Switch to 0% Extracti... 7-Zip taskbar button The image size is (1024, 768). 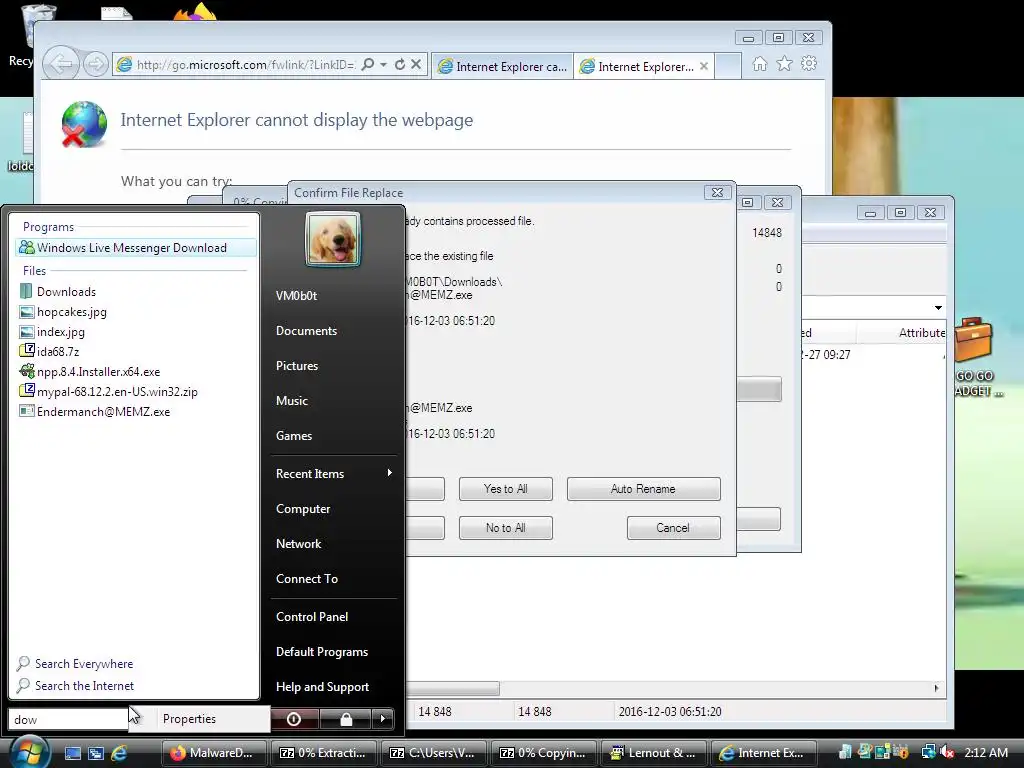pos(325,753)
